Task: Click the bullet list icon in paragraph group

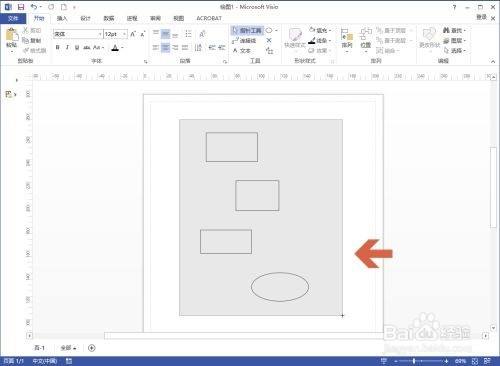Action: click(188, 34)
